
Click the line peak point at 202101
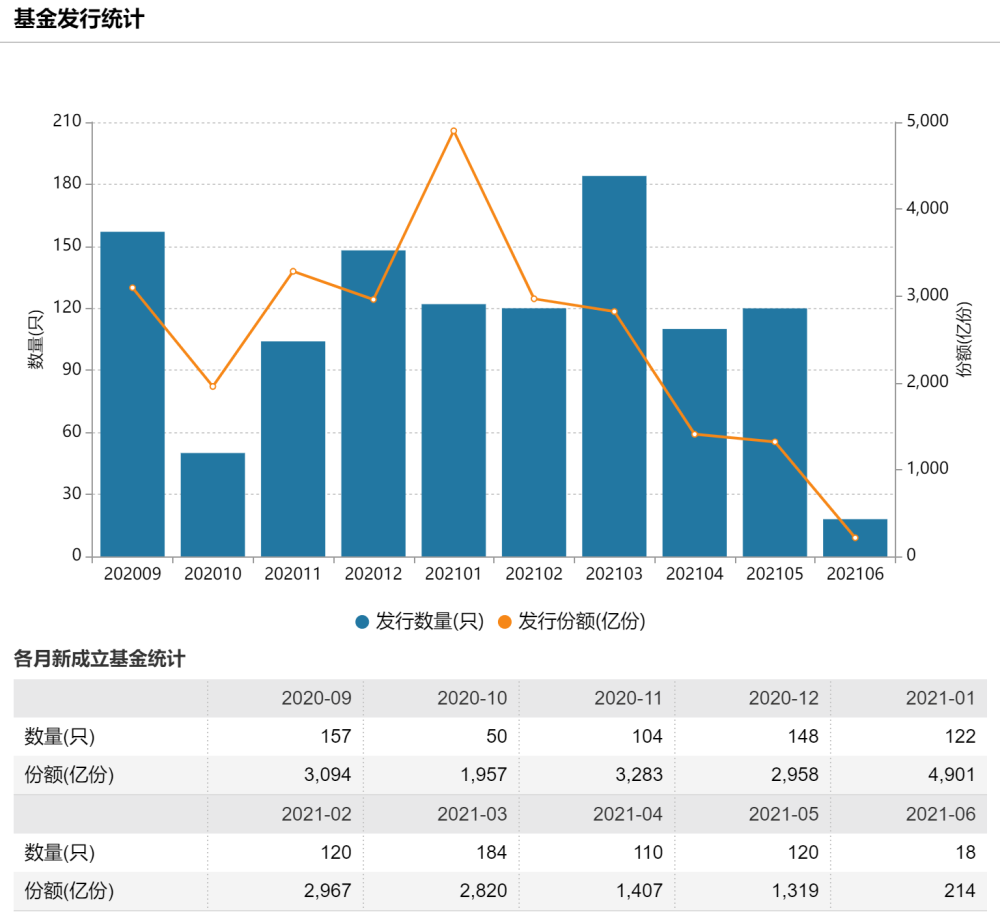(x=454, y=131)
